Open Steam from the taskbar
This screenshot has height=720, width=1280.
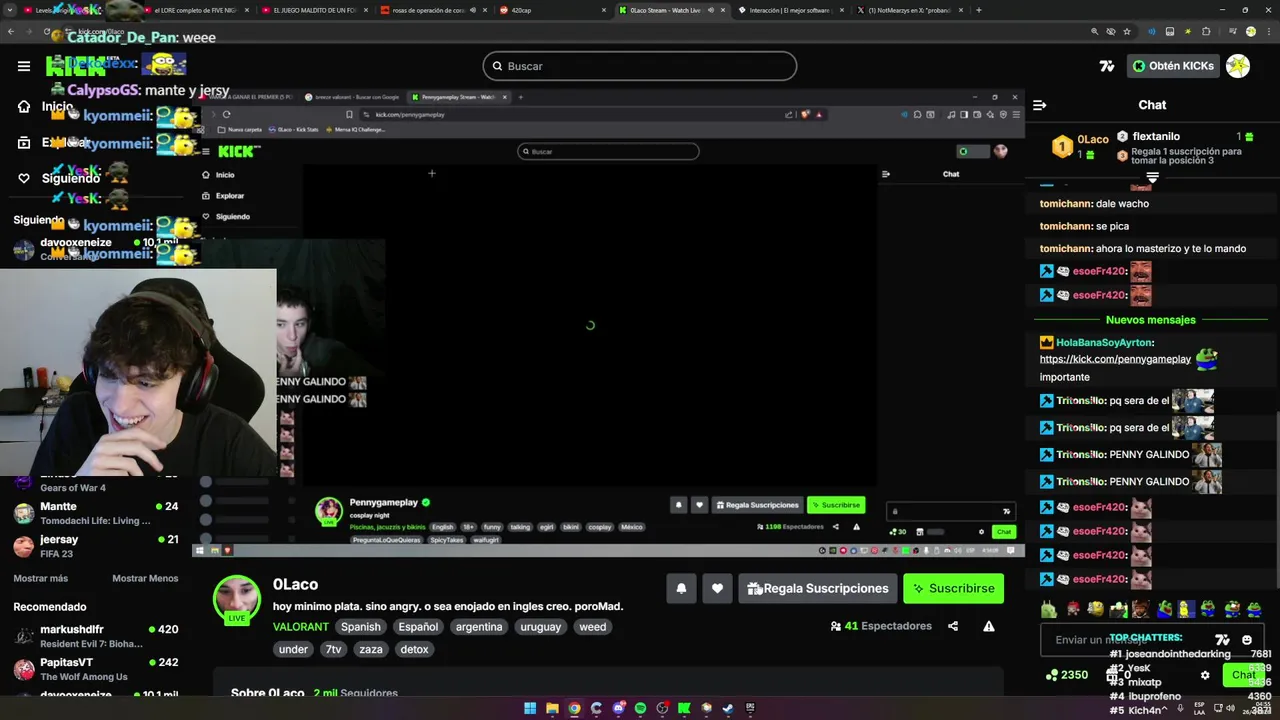click(x=728, y=708)
